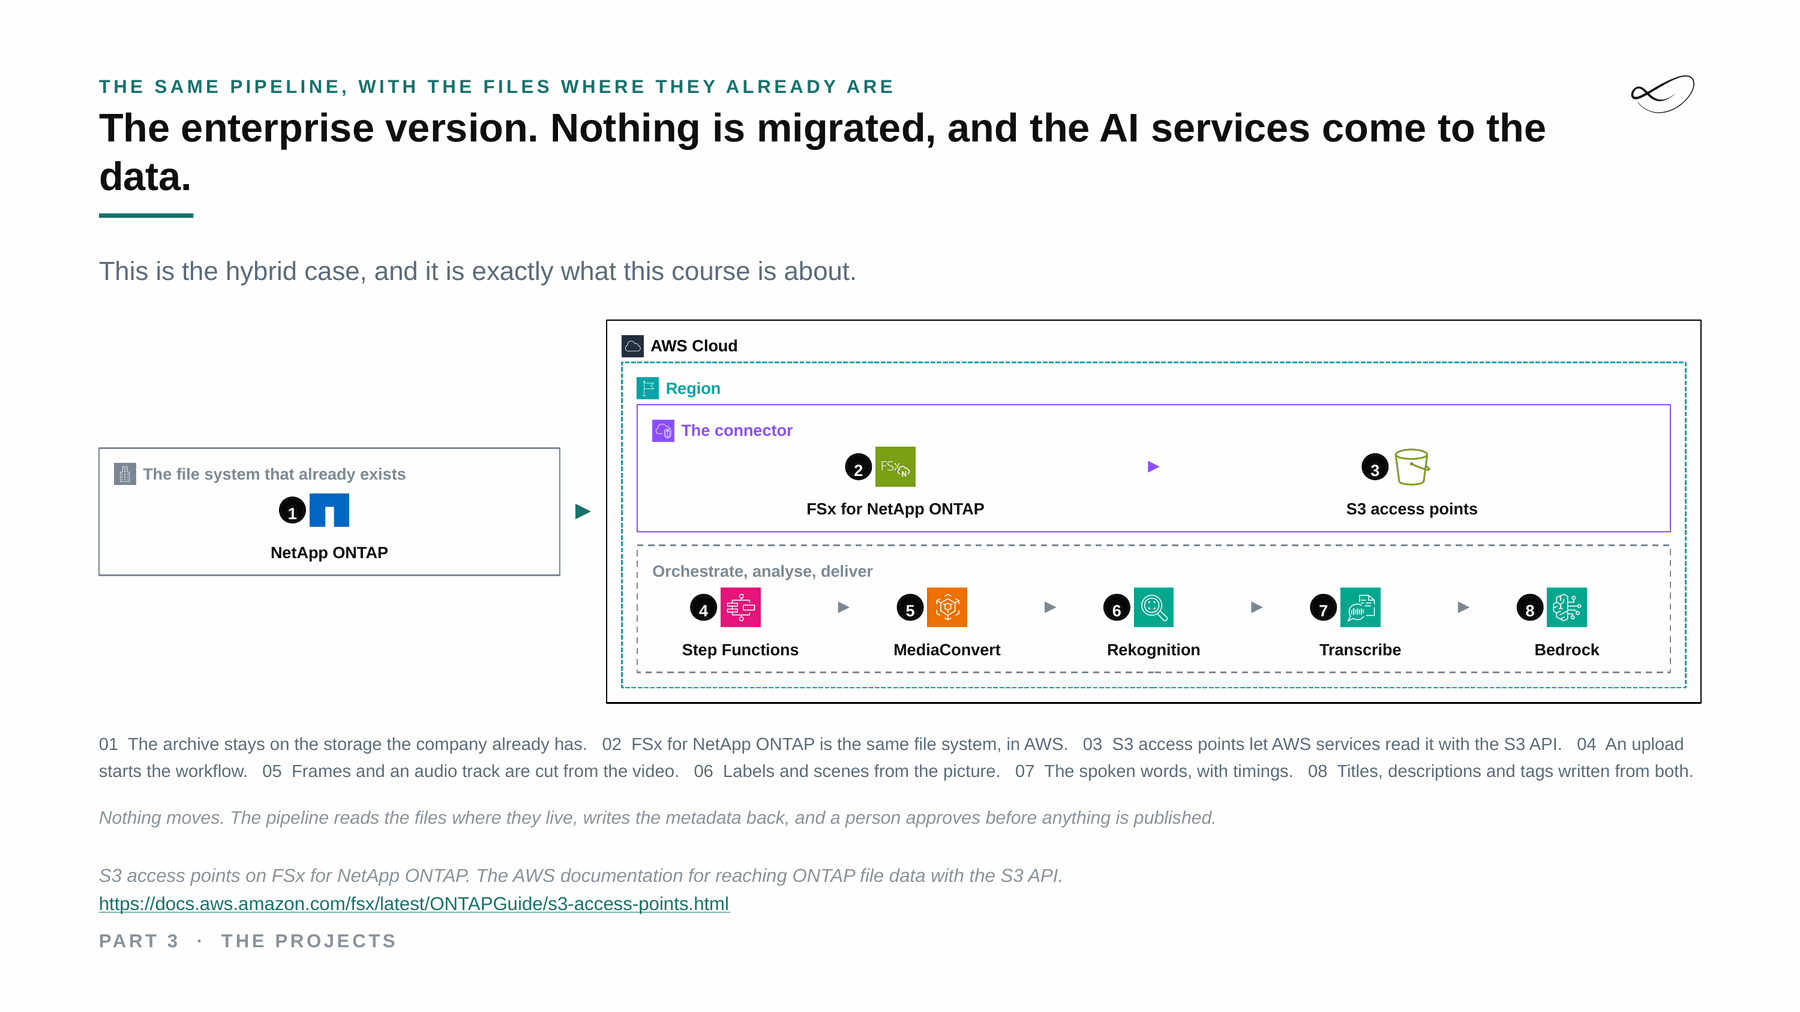Image resolution: width=1800 pixels, height=1012 pixels.
Task: Click the grey building icon for existing file system
Action: [125, 474]
